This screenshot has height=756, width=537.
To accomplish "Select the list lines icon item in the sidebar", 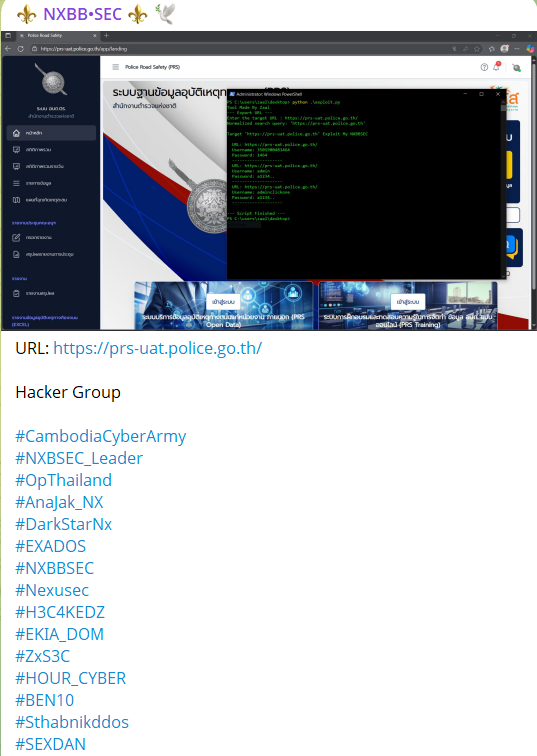I will (x=51, y=183).
